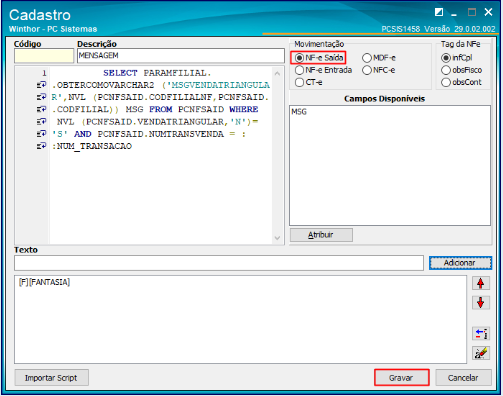Choose obsCont tag option

(461, 82)
